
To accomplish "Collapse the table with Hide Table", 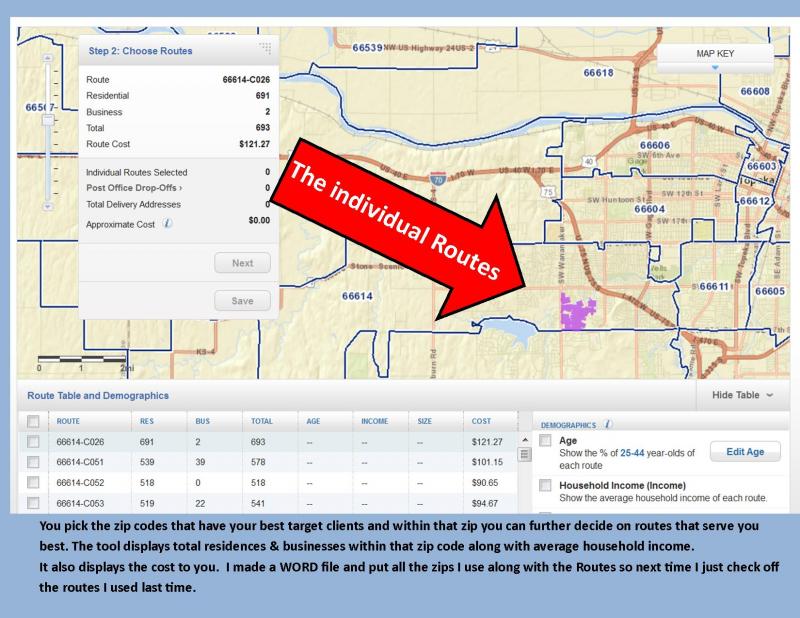I will point(742,395).
